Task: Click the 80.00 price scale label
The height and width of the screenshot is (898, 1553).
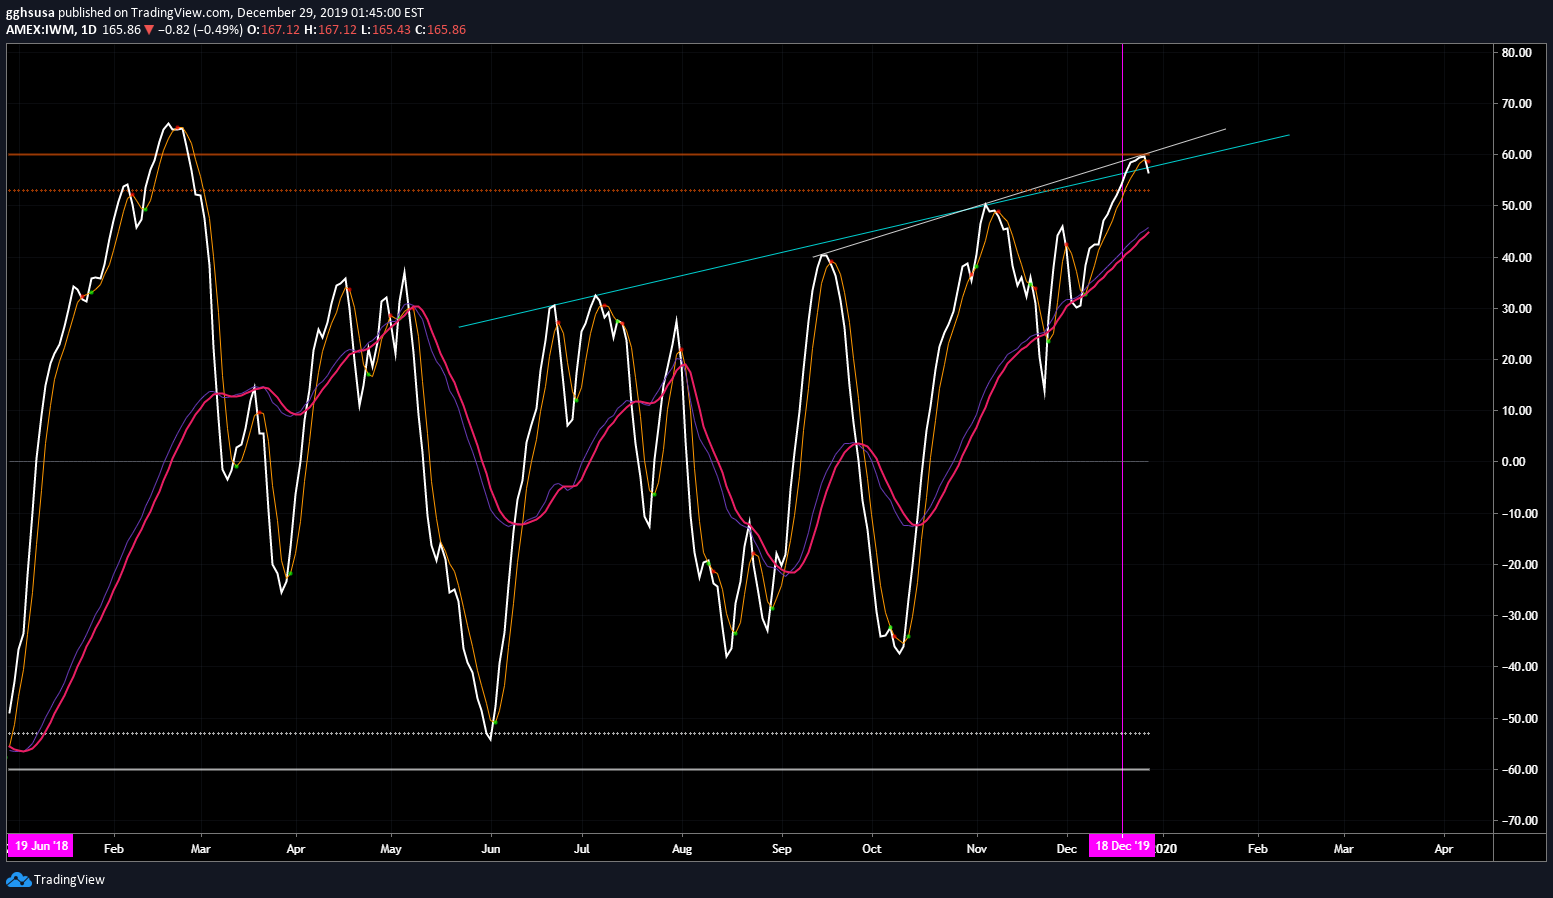Action: pos(1516,53)
